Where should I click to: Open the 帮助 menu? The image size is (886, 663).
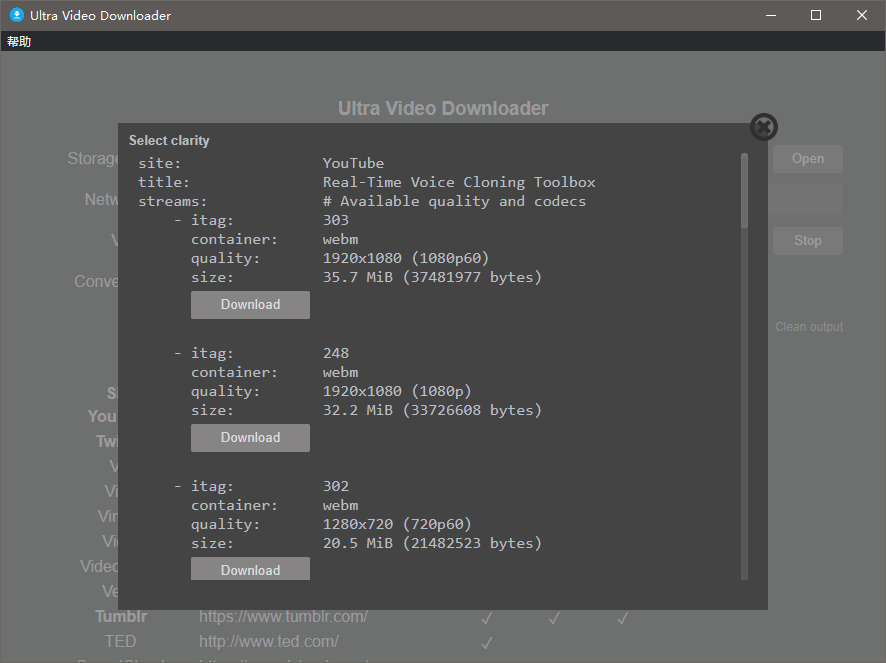click(x=19, y=41)
